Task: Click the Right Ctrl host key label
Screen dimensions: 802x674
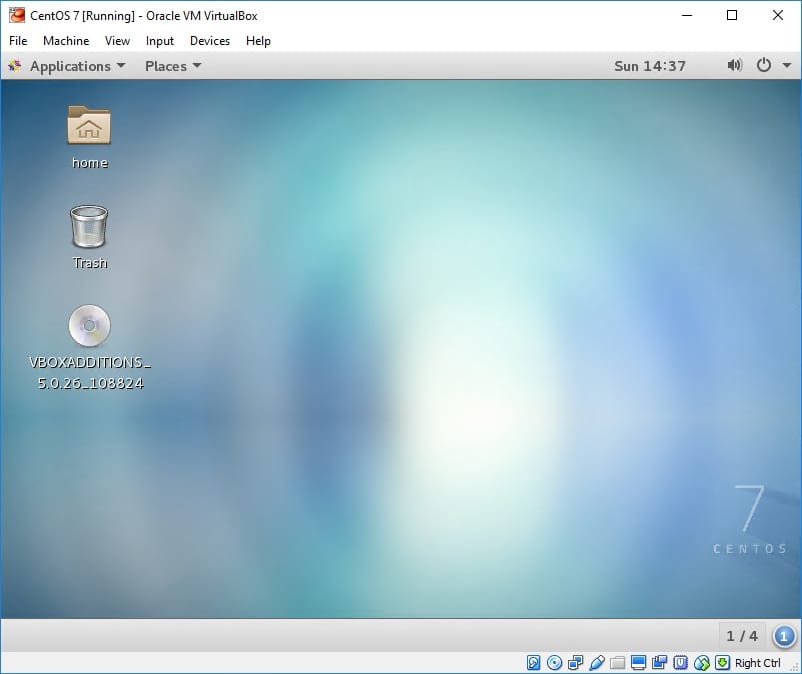Action: pos(758,663)
